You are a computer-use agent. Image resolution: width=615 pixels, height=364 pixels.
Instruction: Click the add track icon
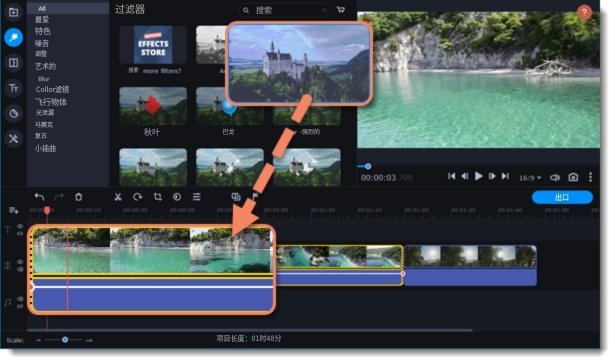(14, 211)
